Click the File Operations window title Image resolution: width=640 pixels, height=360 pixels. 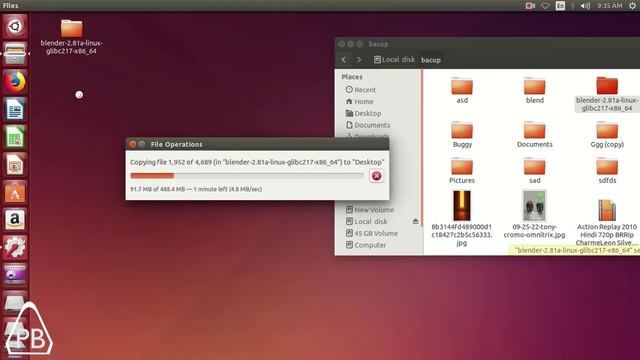(x=176, y=144)
